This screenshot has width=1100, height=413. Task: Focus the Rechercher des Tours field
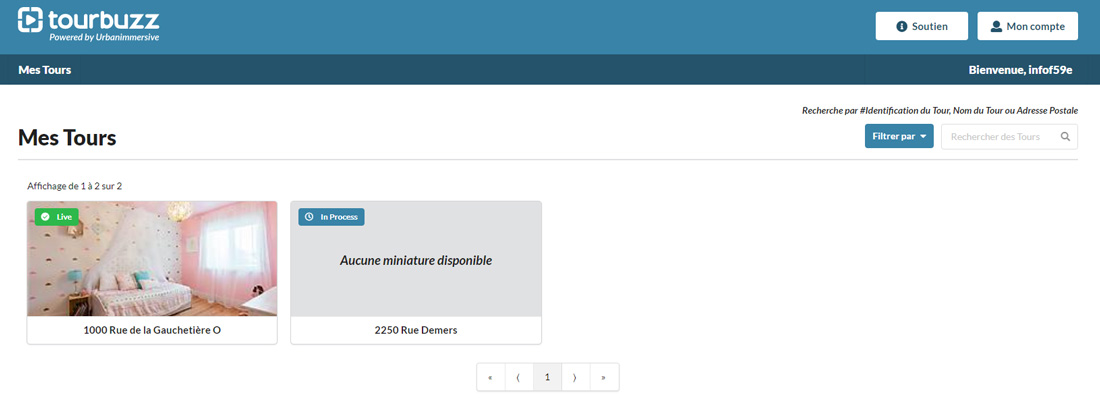coord(1009,136)
